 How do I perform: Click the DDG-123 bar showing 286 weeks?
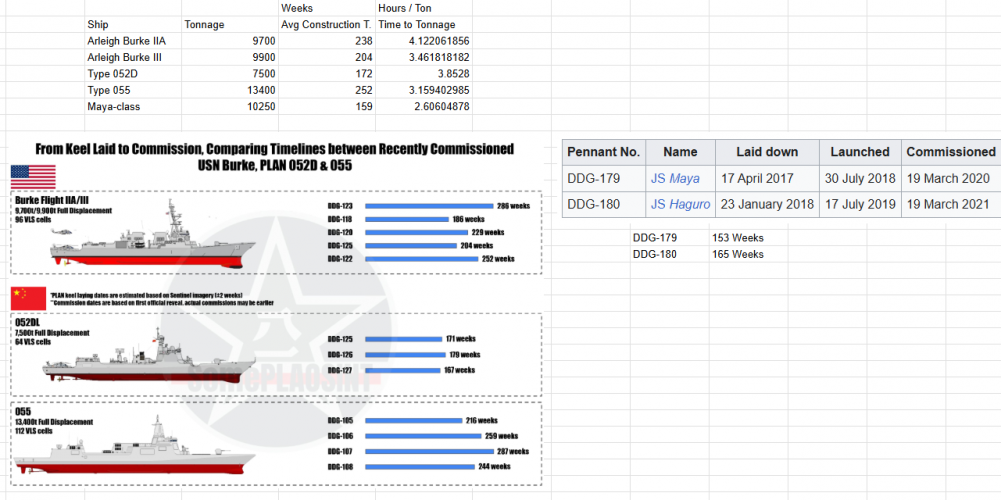(429, 206)
